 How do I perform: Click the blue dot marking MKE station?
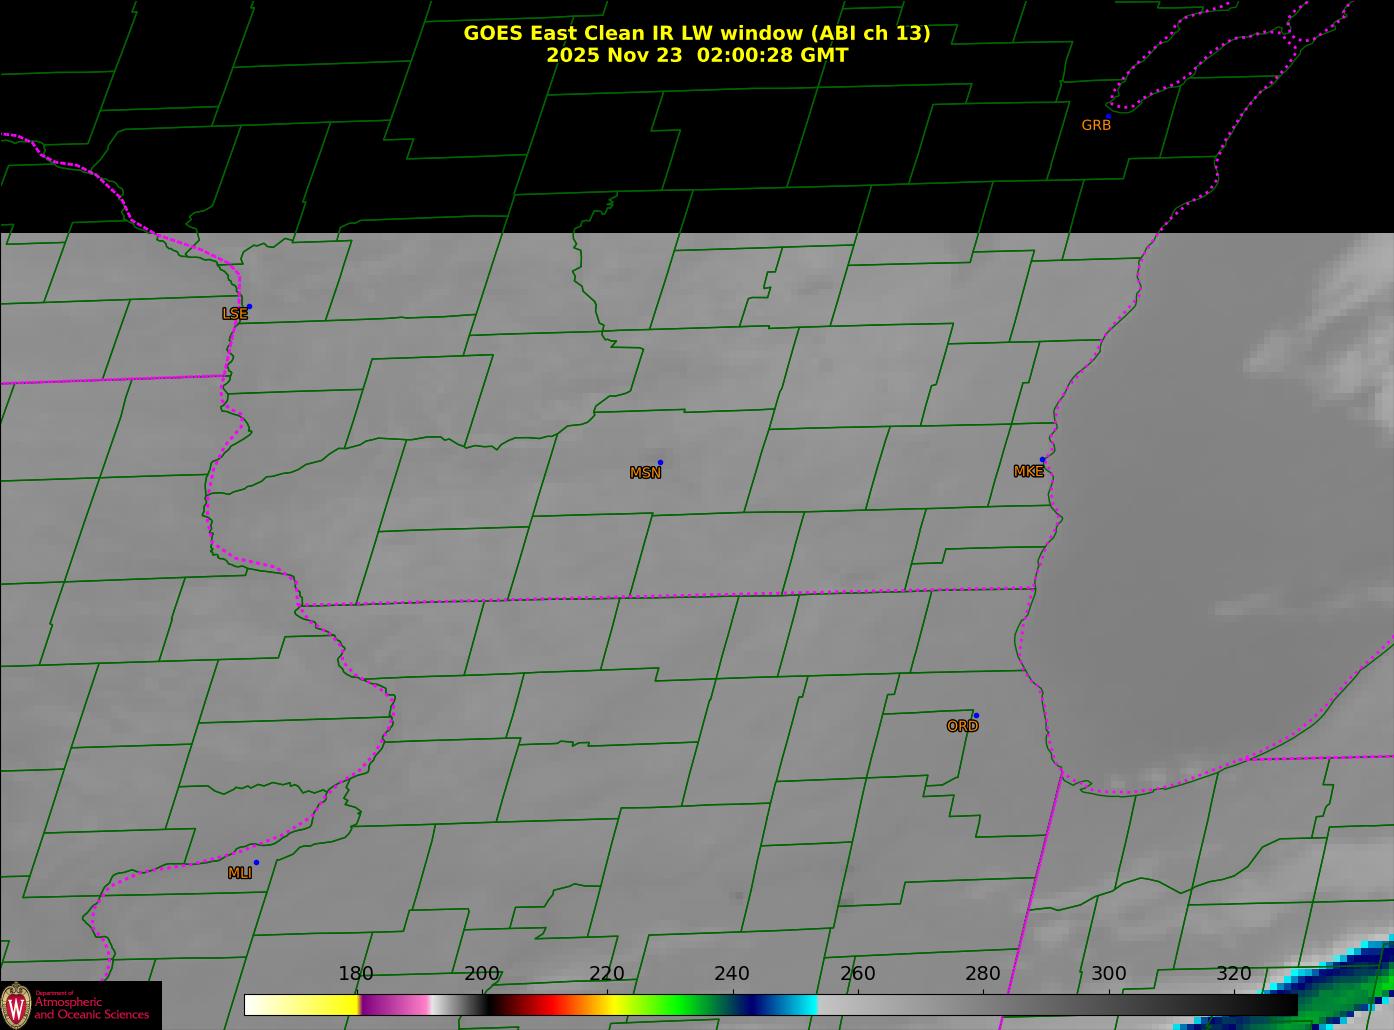coord(1042,460)
